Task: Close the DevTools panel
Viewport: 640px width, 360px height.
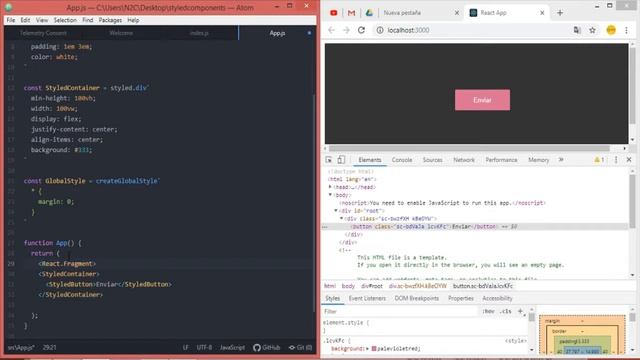Action: click(629, 160)
